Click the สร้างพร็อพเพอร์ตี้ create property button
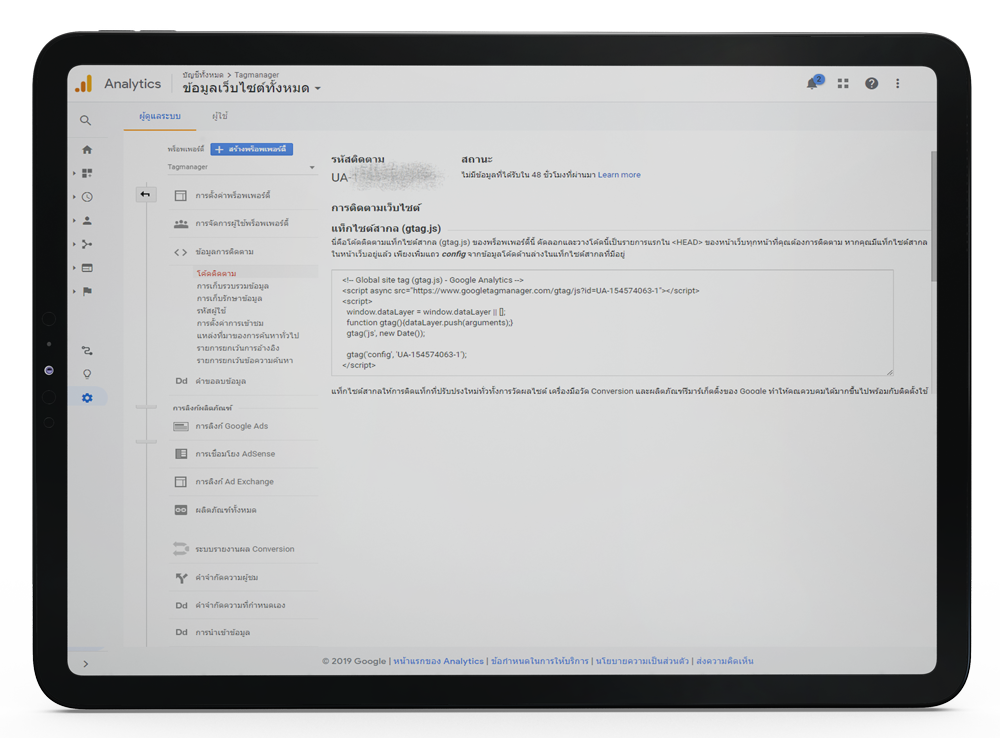Screen dimensions: 1000x738 (251, 149)
